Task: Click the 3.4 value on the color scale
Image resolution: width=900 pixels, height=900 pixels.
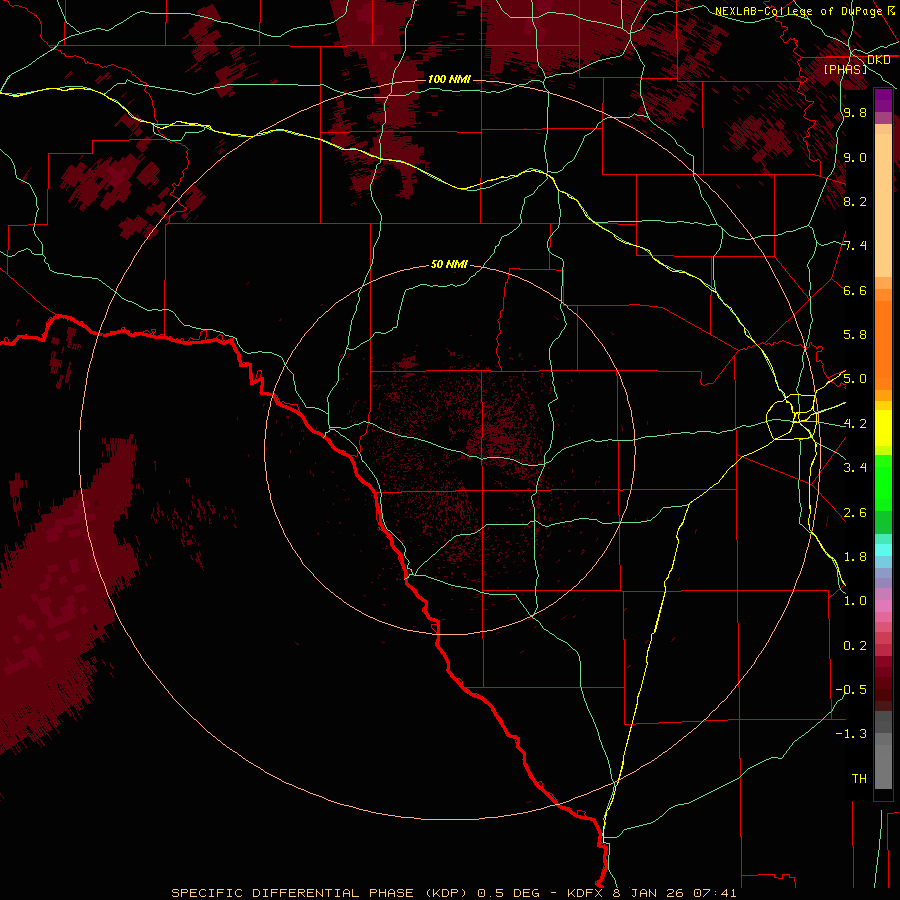Action: (x=855, y=468)
